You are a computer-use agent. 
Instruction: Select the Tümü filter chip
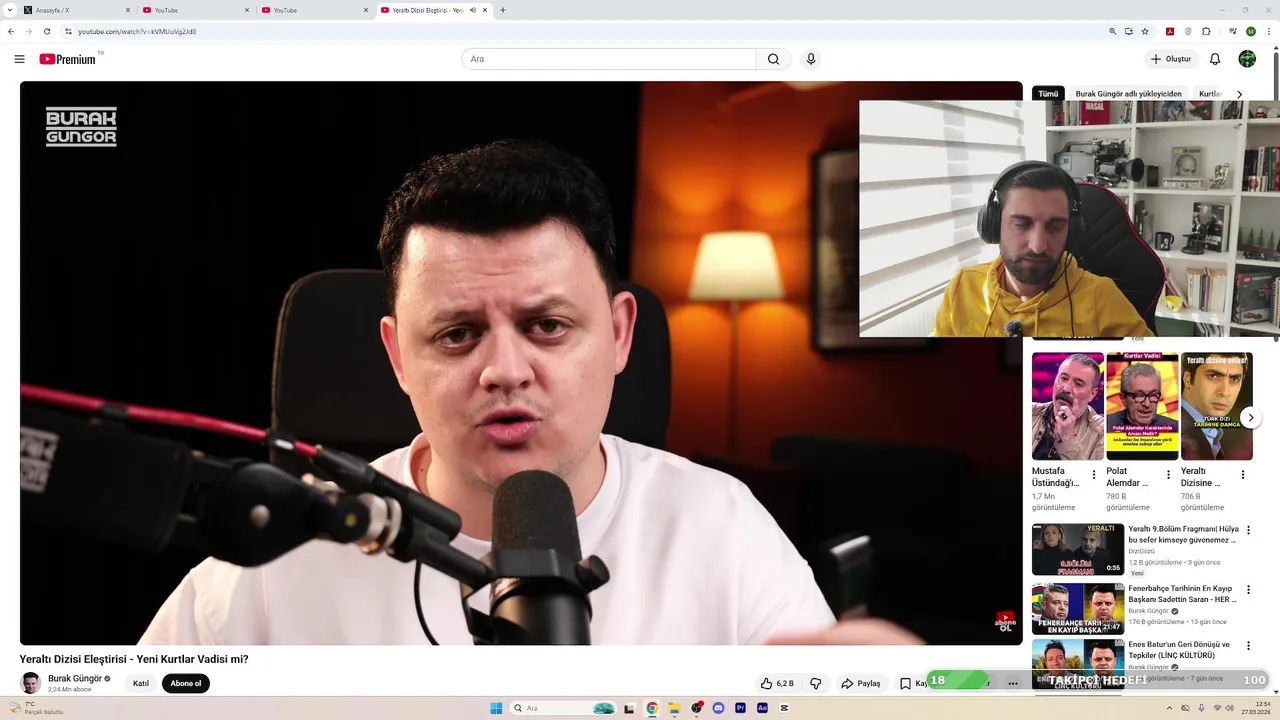pos(1048,94)
